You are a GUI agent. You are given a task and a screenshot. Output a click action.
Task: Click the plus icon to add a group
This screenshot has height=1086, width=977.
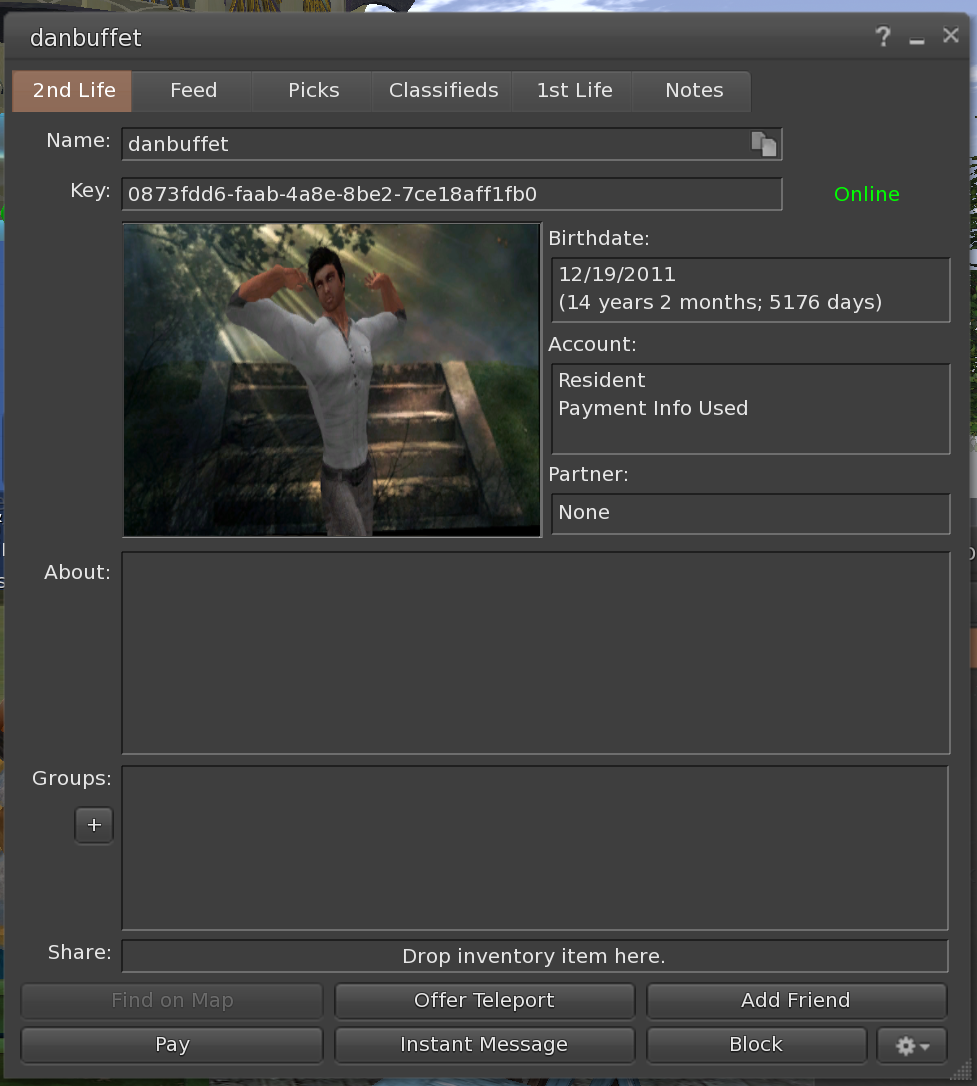pos(93,825)
